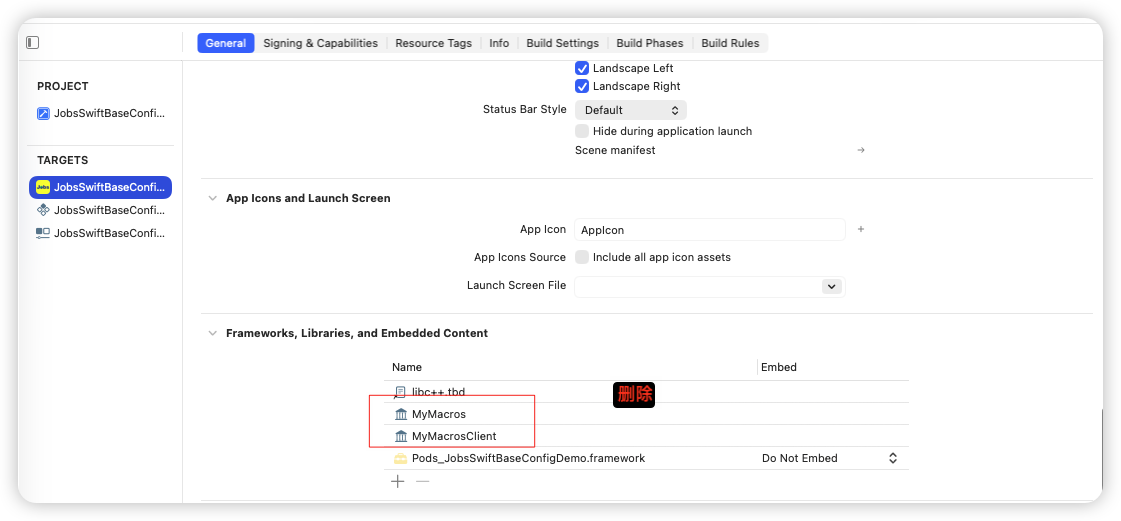Select the JobsSwiftBaseConfi project blueprint icon
Screen dimensions: 1121x521
click(43, 113)
